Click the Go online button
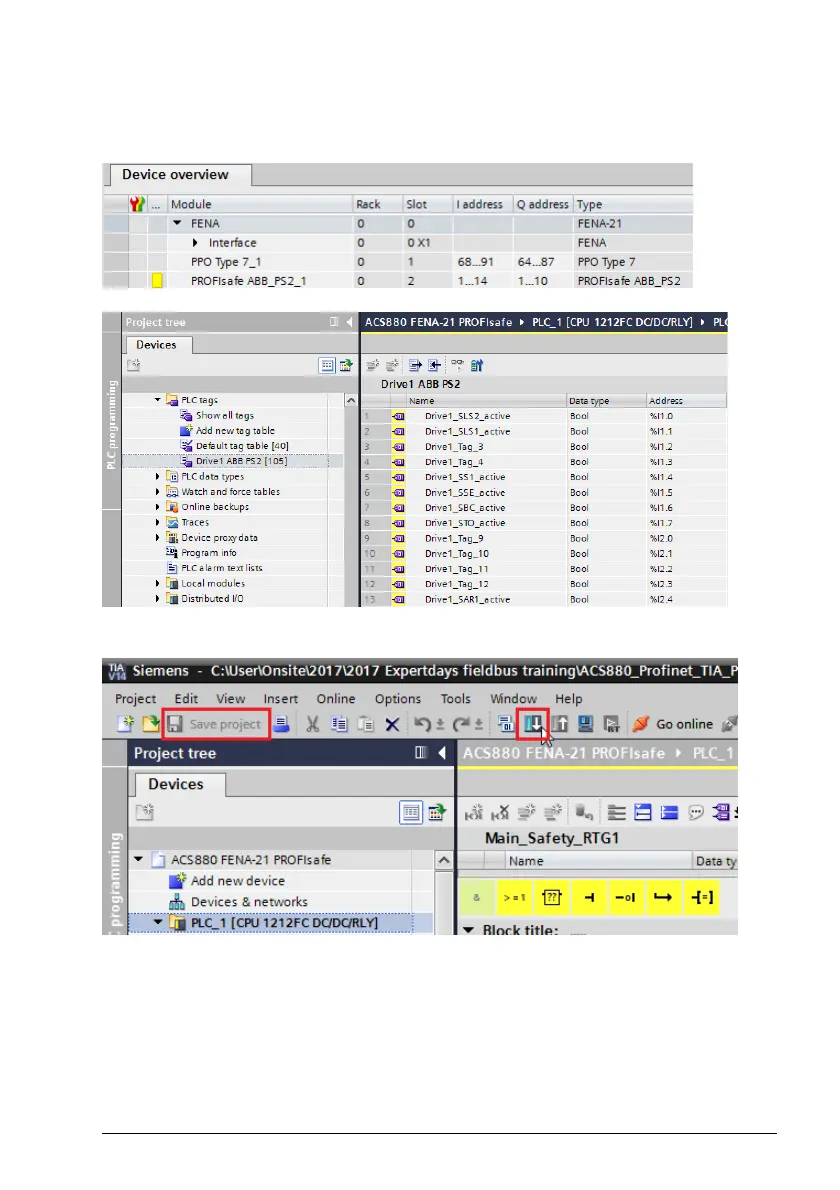 [x=673, y=724]
